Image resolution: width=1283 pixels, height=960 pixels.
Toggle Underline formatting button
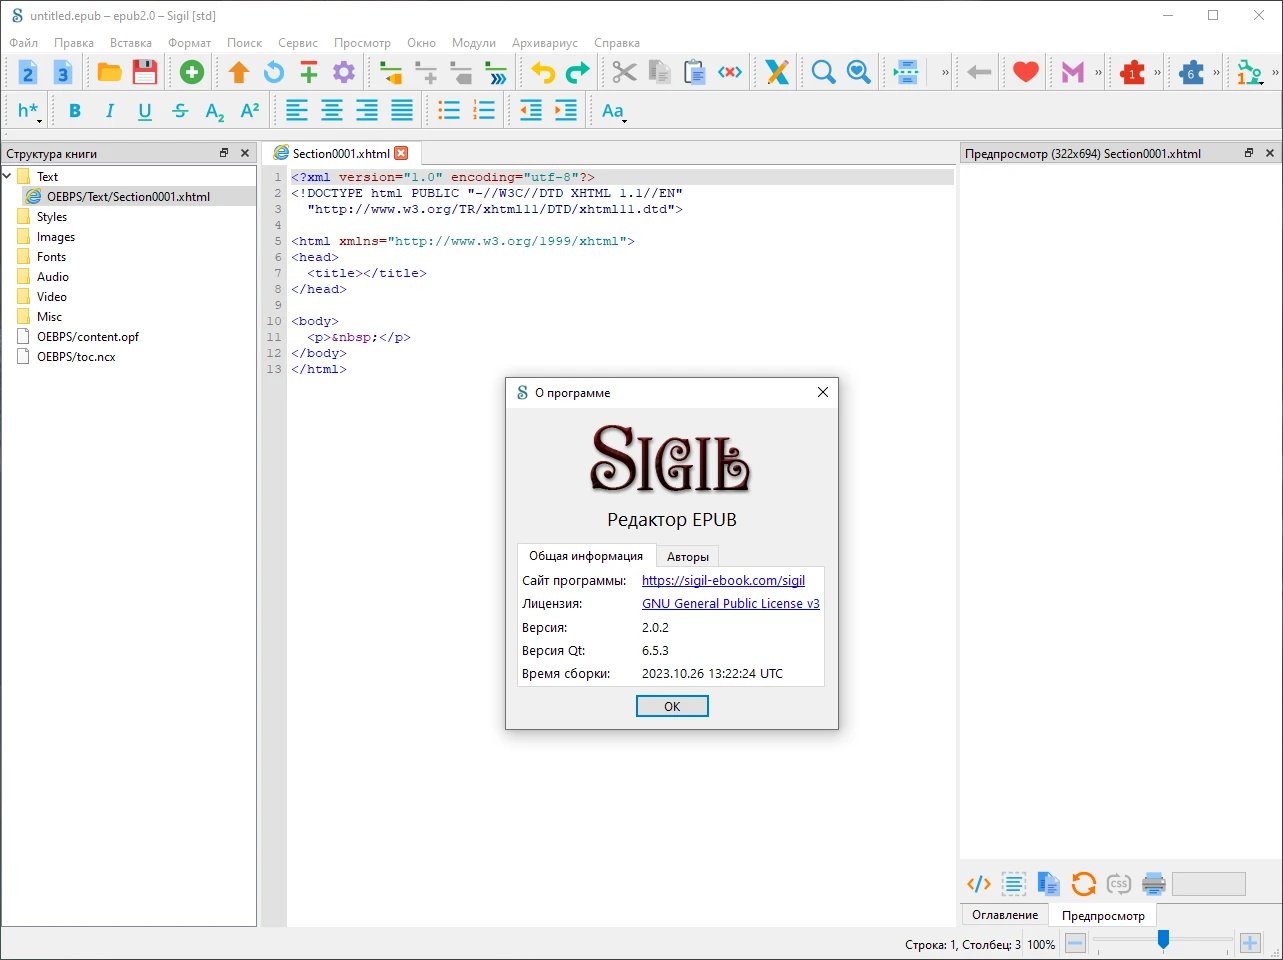[145, 111]
